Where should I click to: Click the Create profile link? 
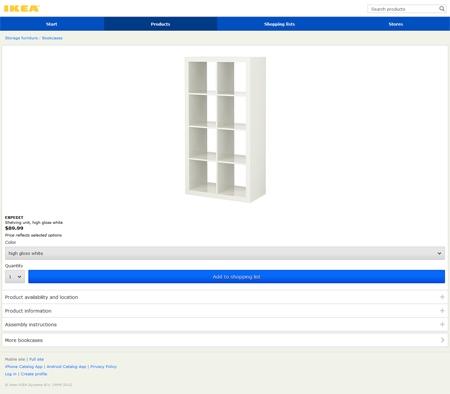(34, 374)
